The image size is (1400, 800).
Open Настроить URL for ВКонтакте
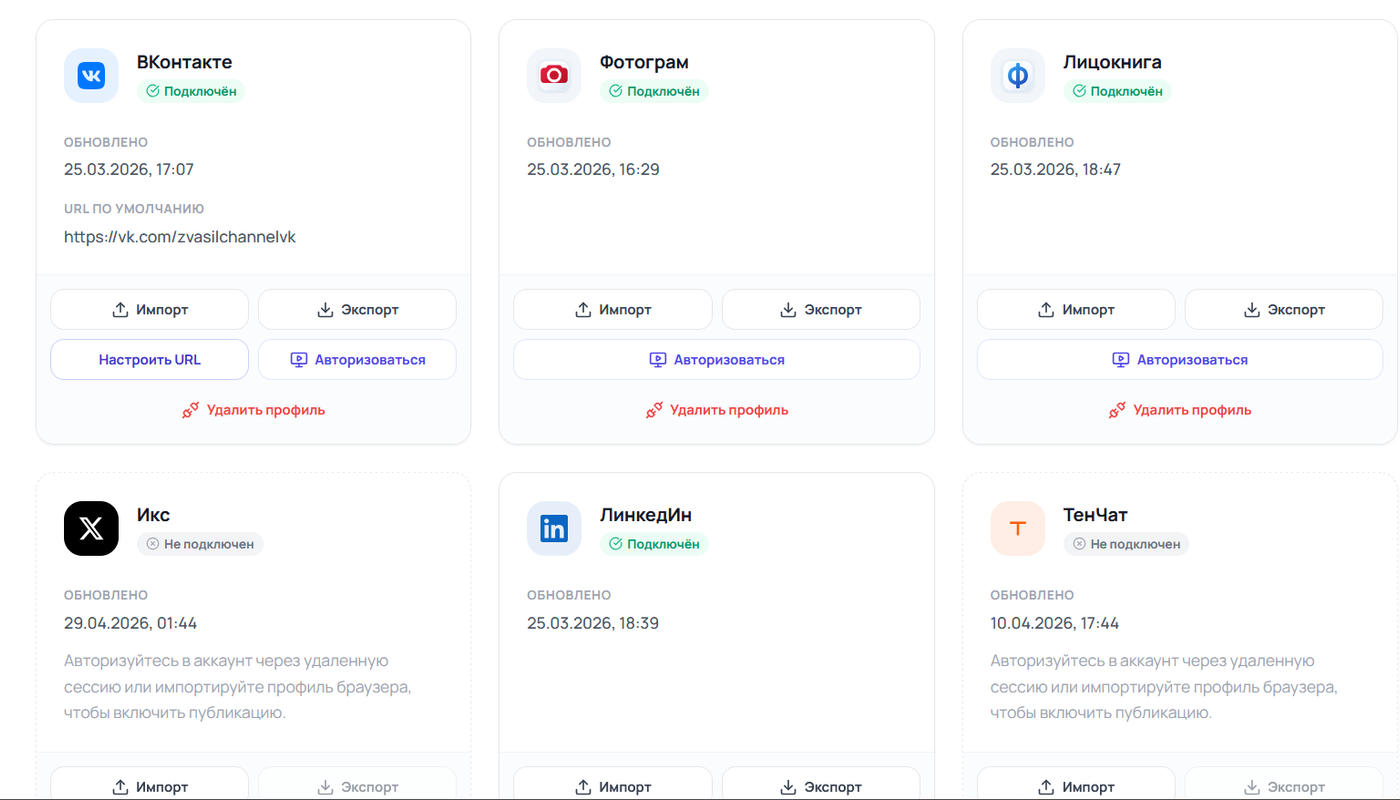[x=149, y=360]
